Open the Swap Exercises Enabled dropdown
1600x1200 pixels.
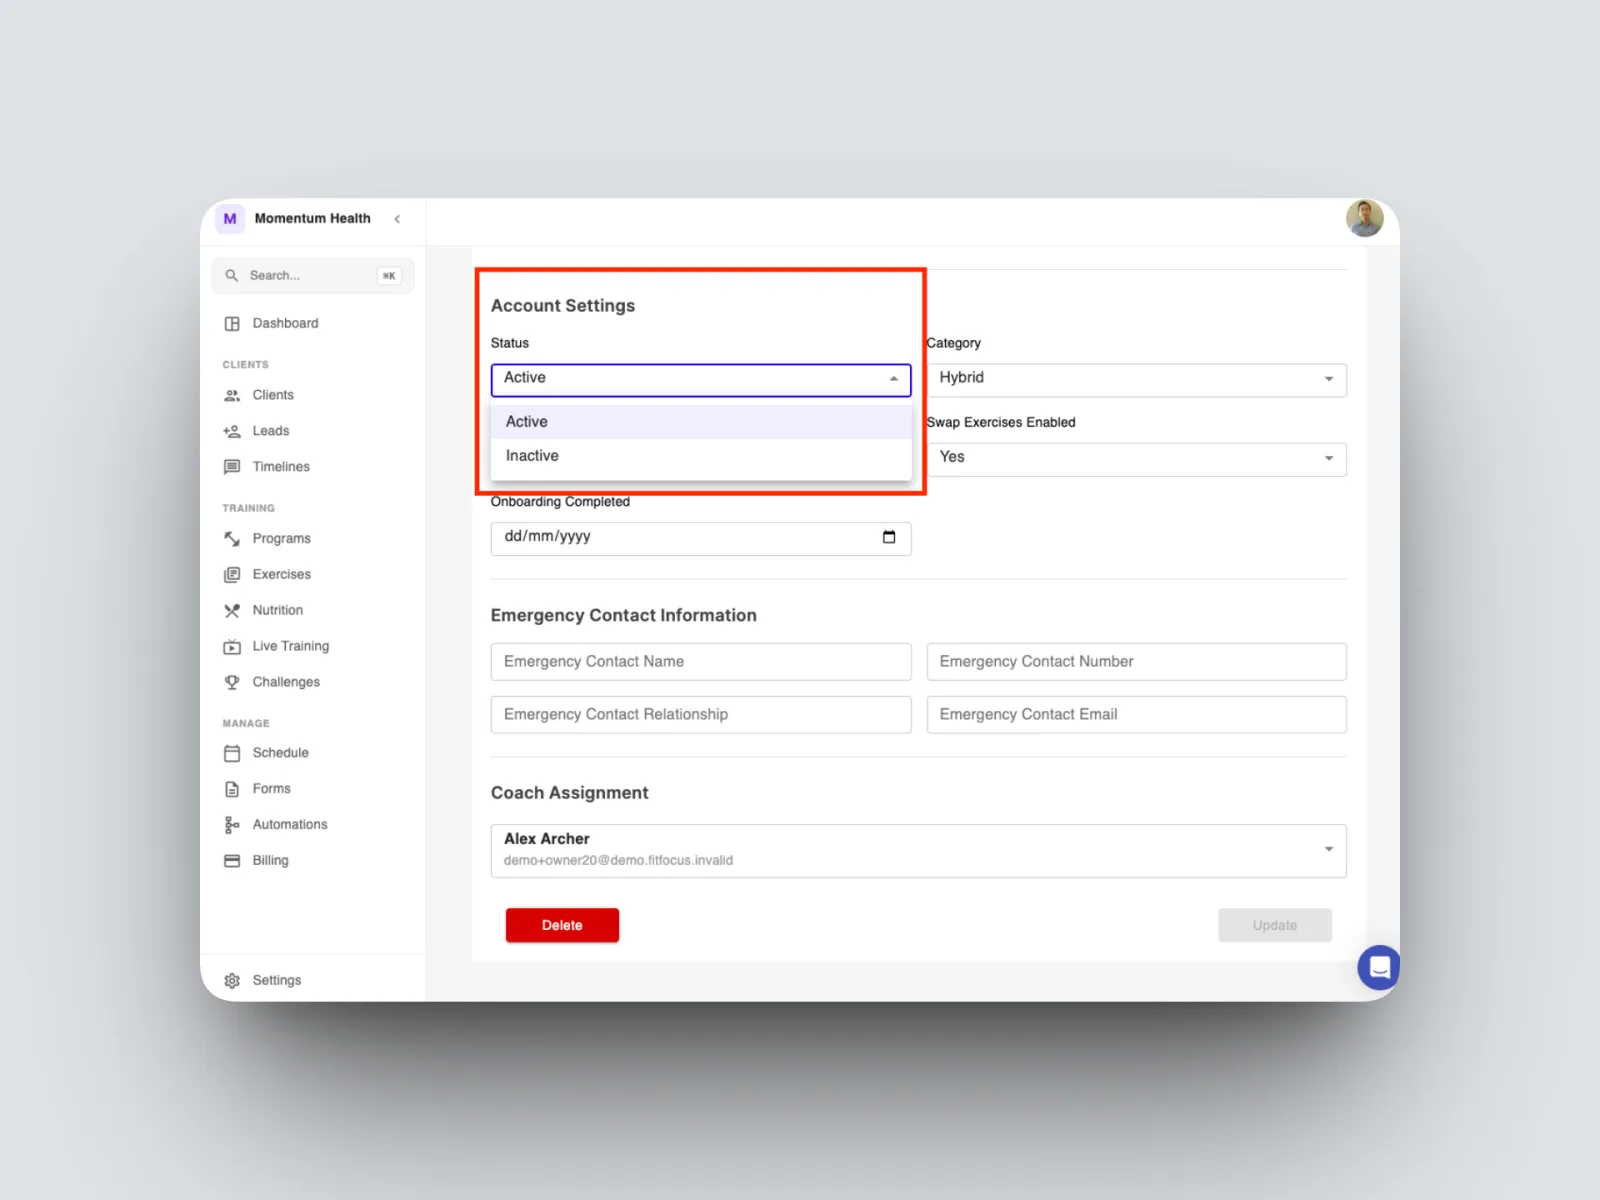click(1136, 459)
